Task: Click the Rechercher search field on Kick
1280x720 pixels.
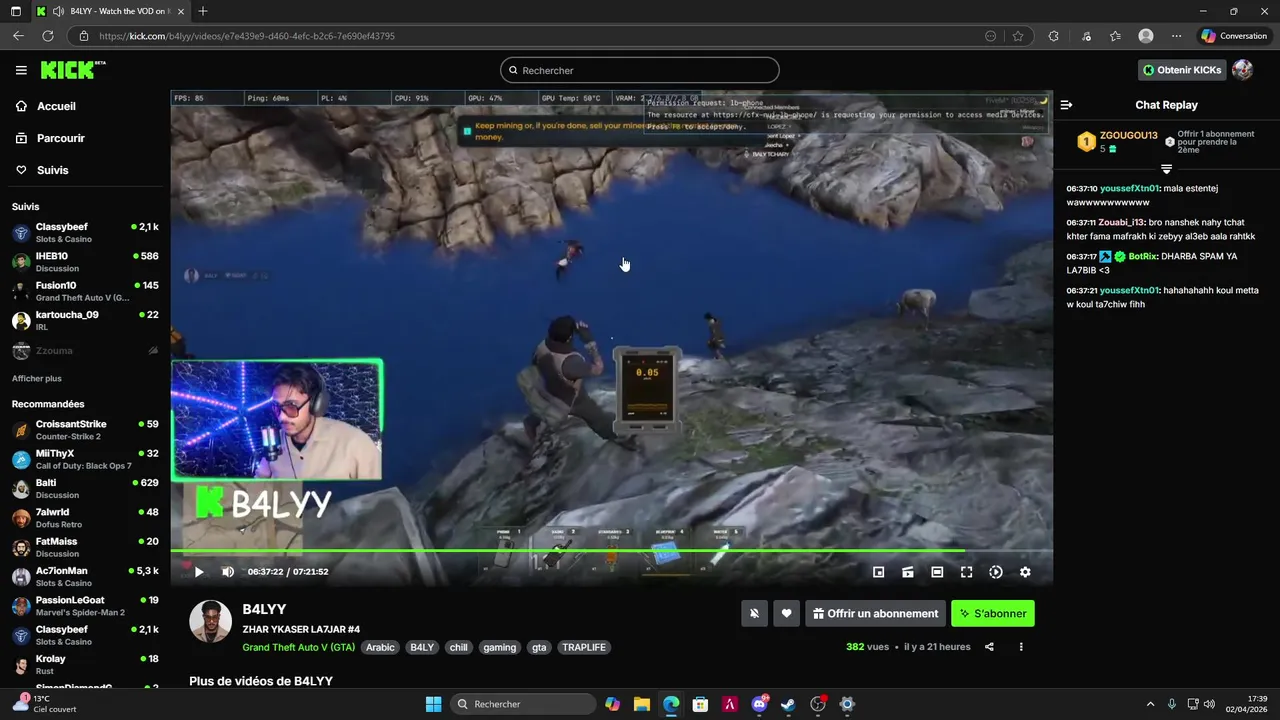Action: (640, 70)
